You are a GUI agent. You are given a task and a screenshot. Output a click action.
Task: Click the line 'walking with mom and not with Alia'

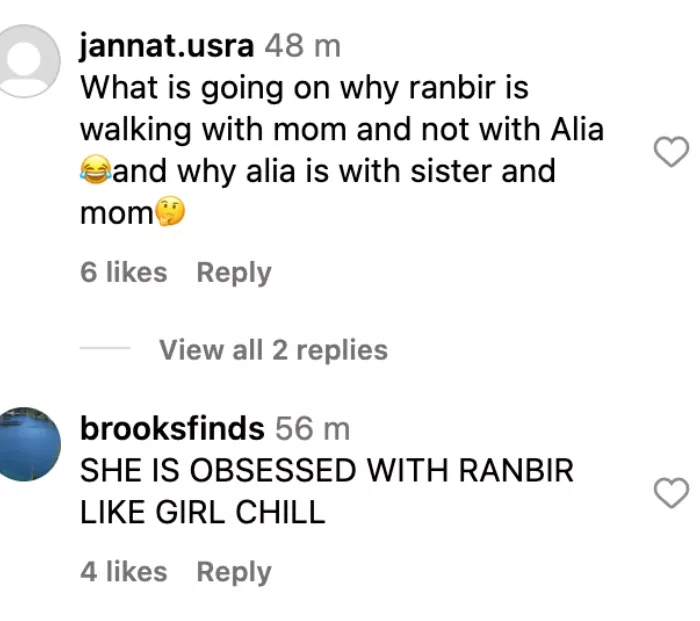tap(342, 130)
